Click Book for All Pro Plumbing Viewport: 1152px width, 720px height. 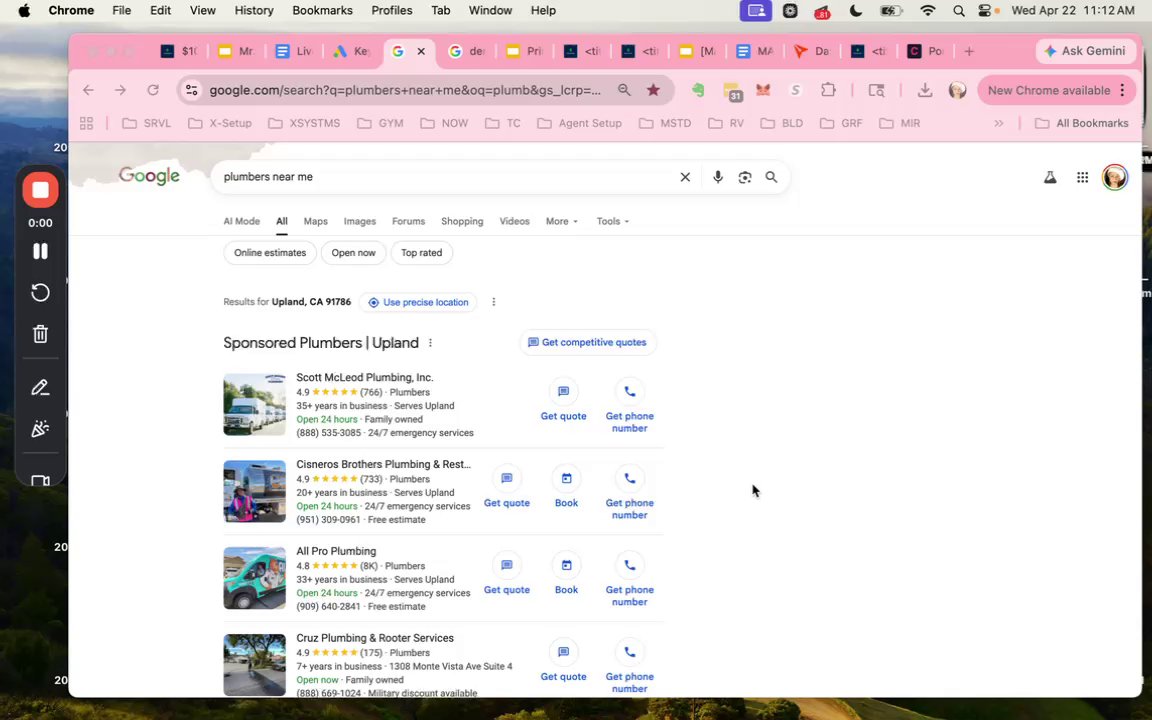click(x=566, y=575)
